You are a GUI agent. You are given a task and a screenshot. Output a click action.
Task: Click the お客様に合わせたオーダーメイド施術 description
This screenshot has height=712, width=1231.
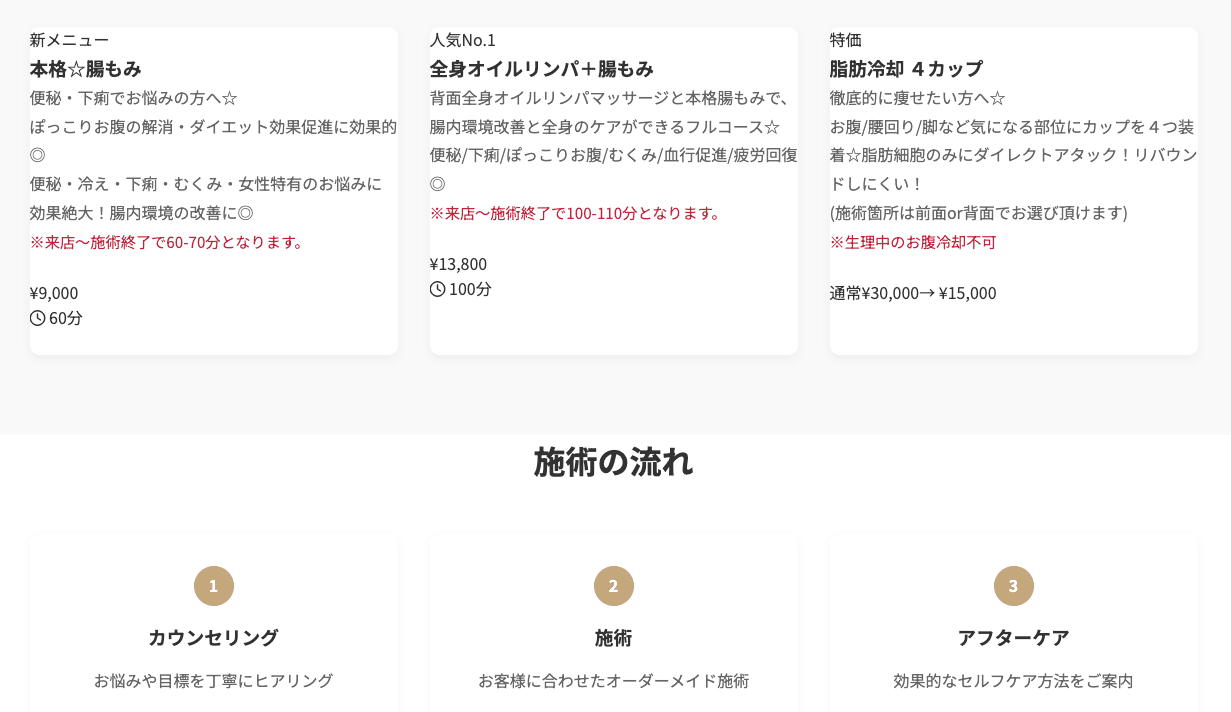coord(614,681)
